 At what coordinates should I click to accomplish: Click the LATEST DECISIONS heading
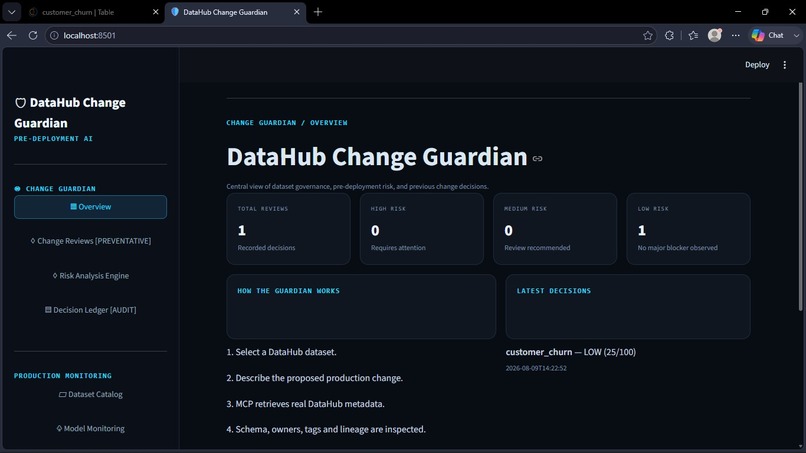[554, 291]
